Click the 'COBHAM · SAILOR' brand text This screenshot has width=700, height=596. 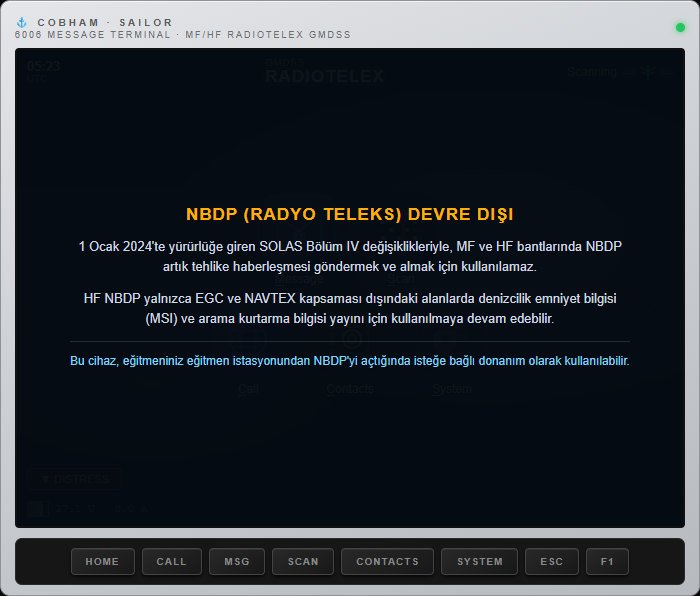point(105,22)
